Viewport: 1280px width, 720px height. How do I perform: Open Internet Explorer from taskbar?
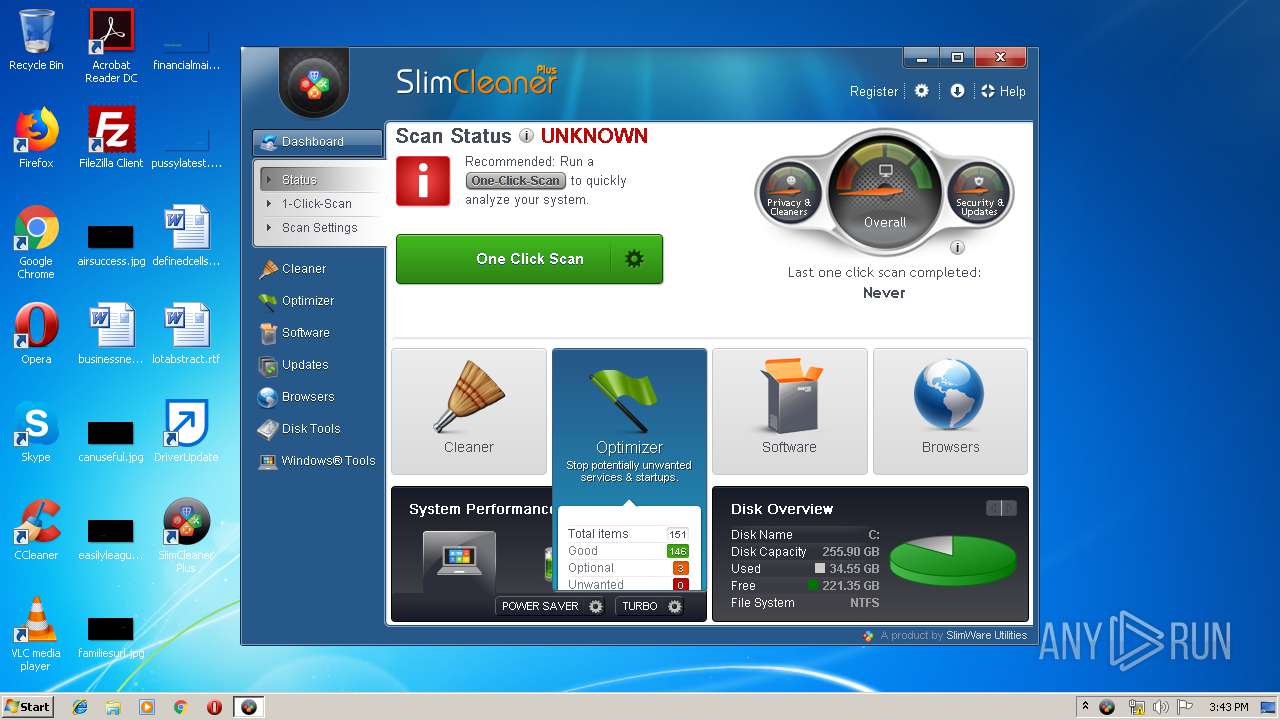80,707
